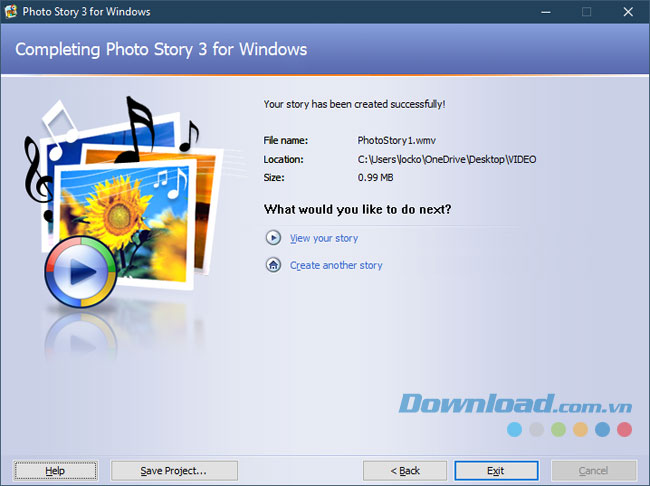650x486 pixels.
Task: Click the Help button
Action: [x=55, y=471]
